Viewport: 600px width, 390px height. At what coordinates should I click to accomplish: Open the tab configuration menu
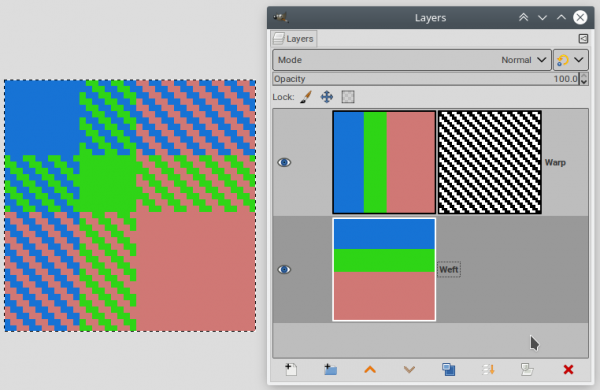click(x=583, y=39)
